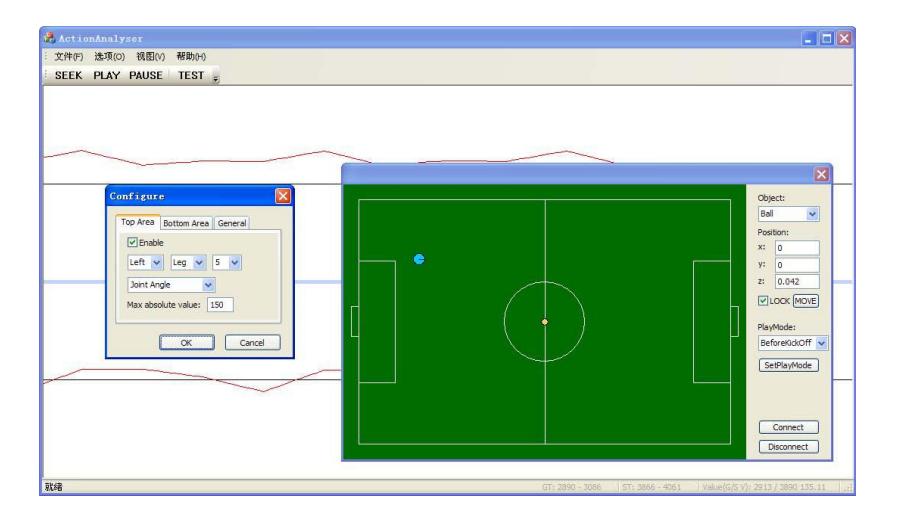This screenshot has width=899, height=517.
Task: Click the toolbar overflow arrow after TEST
Action: 216,77
